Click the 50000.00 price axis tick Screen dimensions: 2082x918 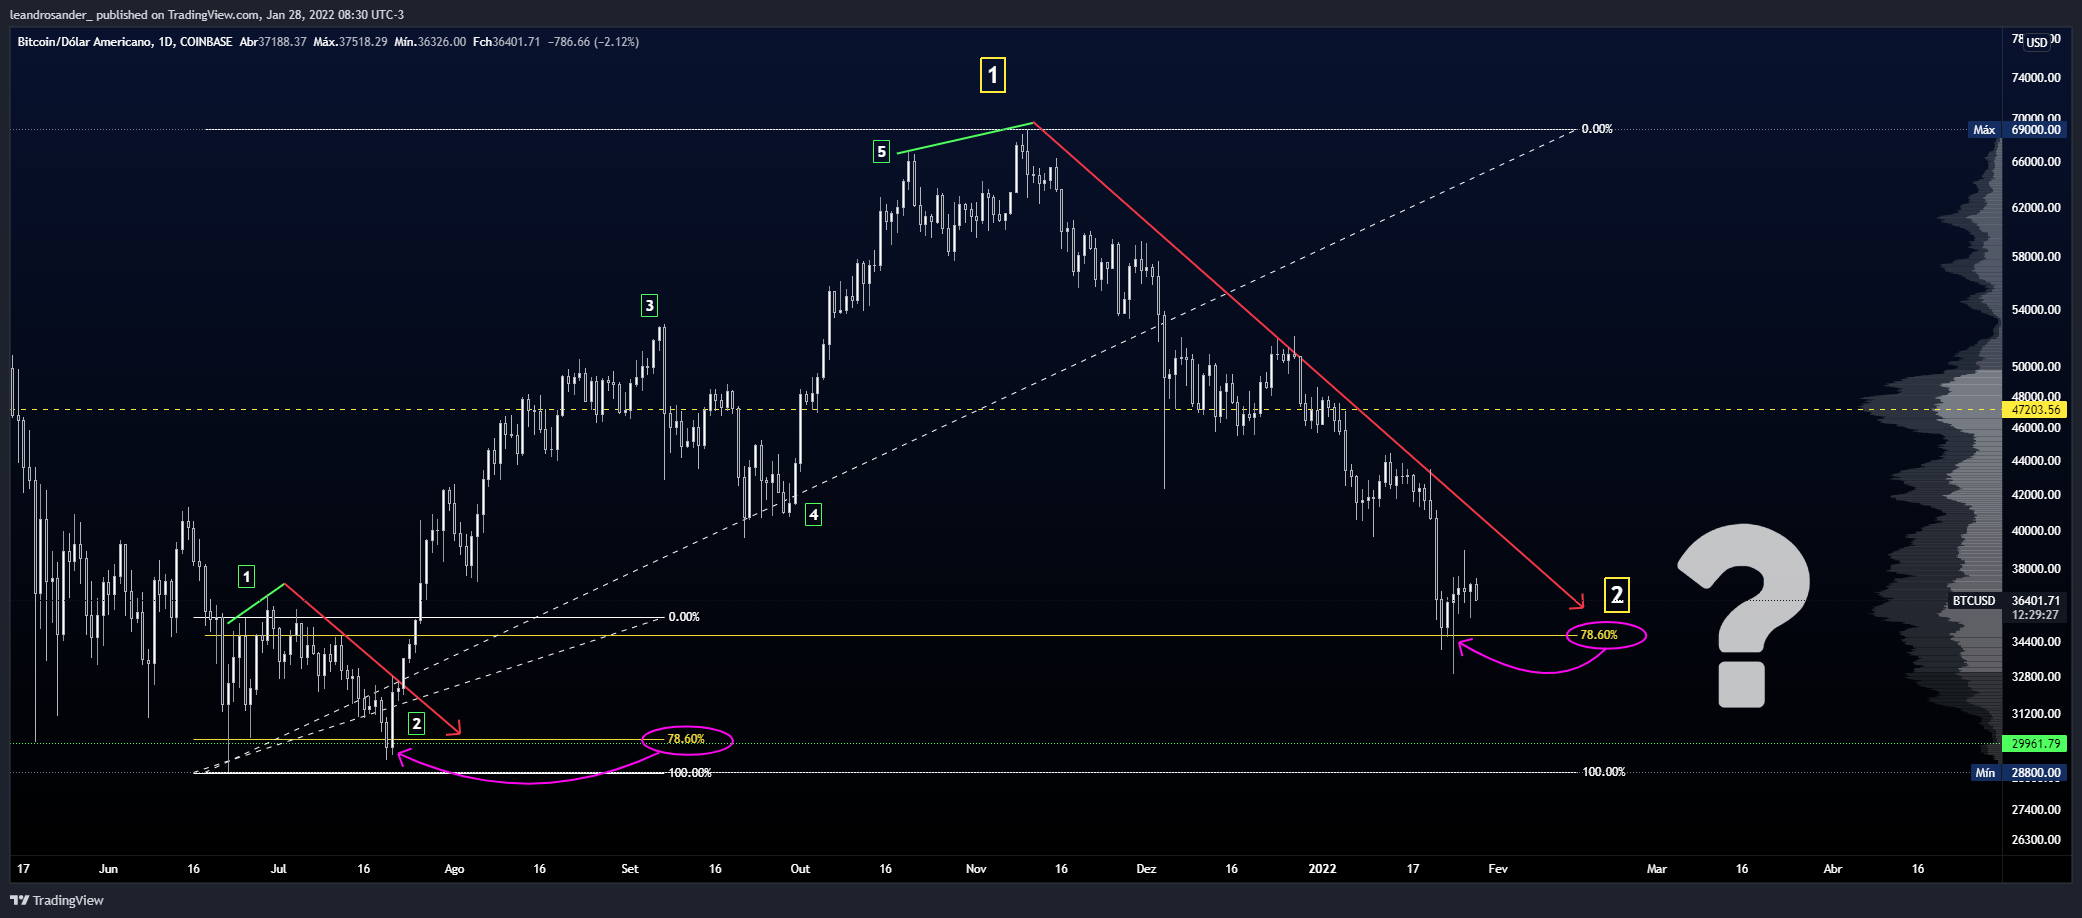[x=2036, y=367]
